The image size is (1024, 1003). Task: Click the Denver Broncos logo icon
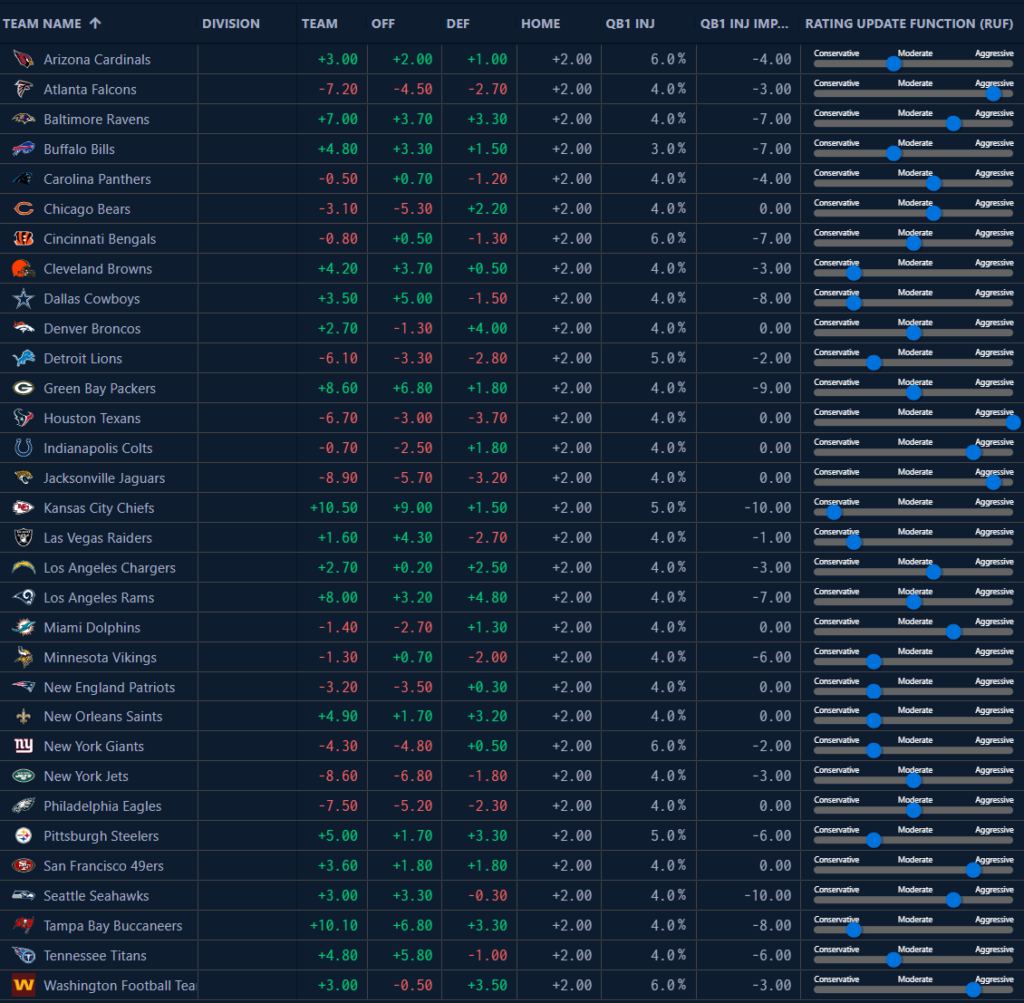click(24, 328)
